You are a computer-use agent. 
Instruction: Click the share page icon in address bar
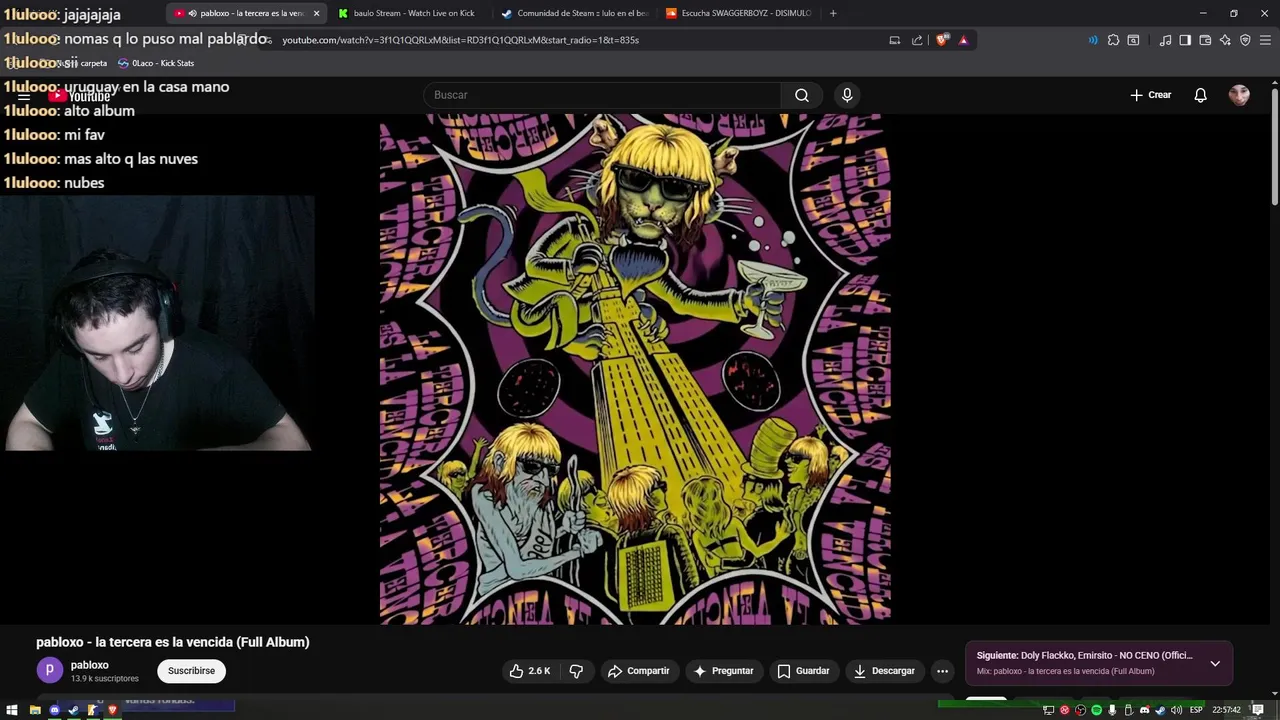point(917,40)
